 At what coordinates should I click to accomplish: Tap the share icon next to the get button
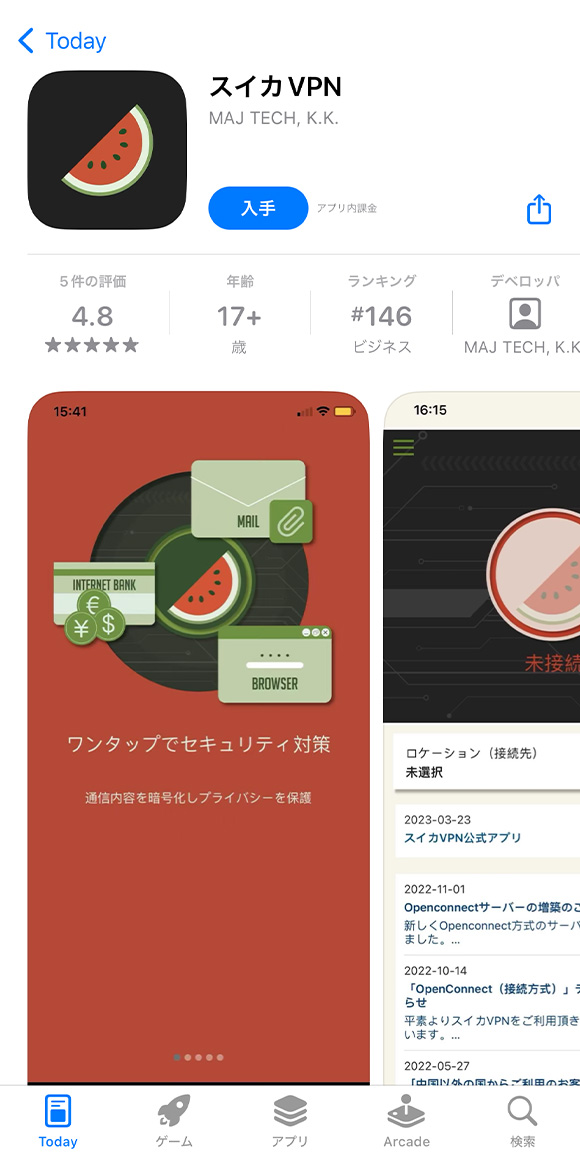click(539, 209)
